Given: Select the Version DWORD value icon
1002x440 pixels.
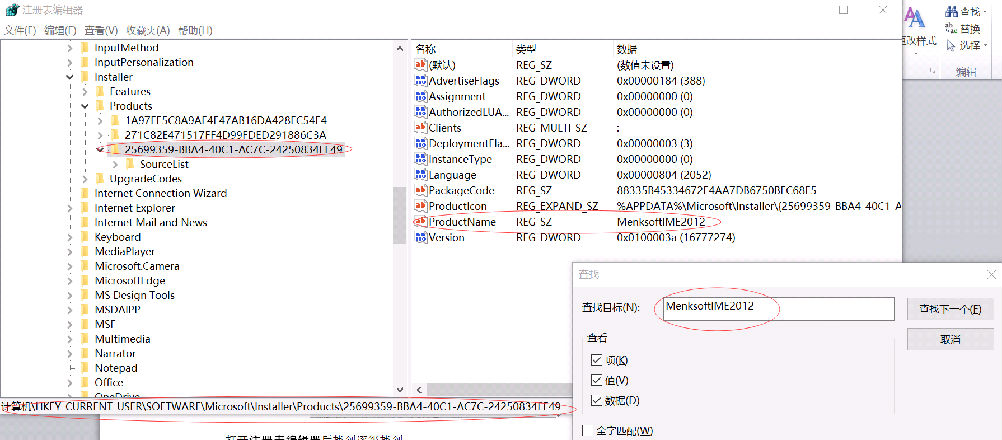Looking at the screenshot, I should coord(421,237).
